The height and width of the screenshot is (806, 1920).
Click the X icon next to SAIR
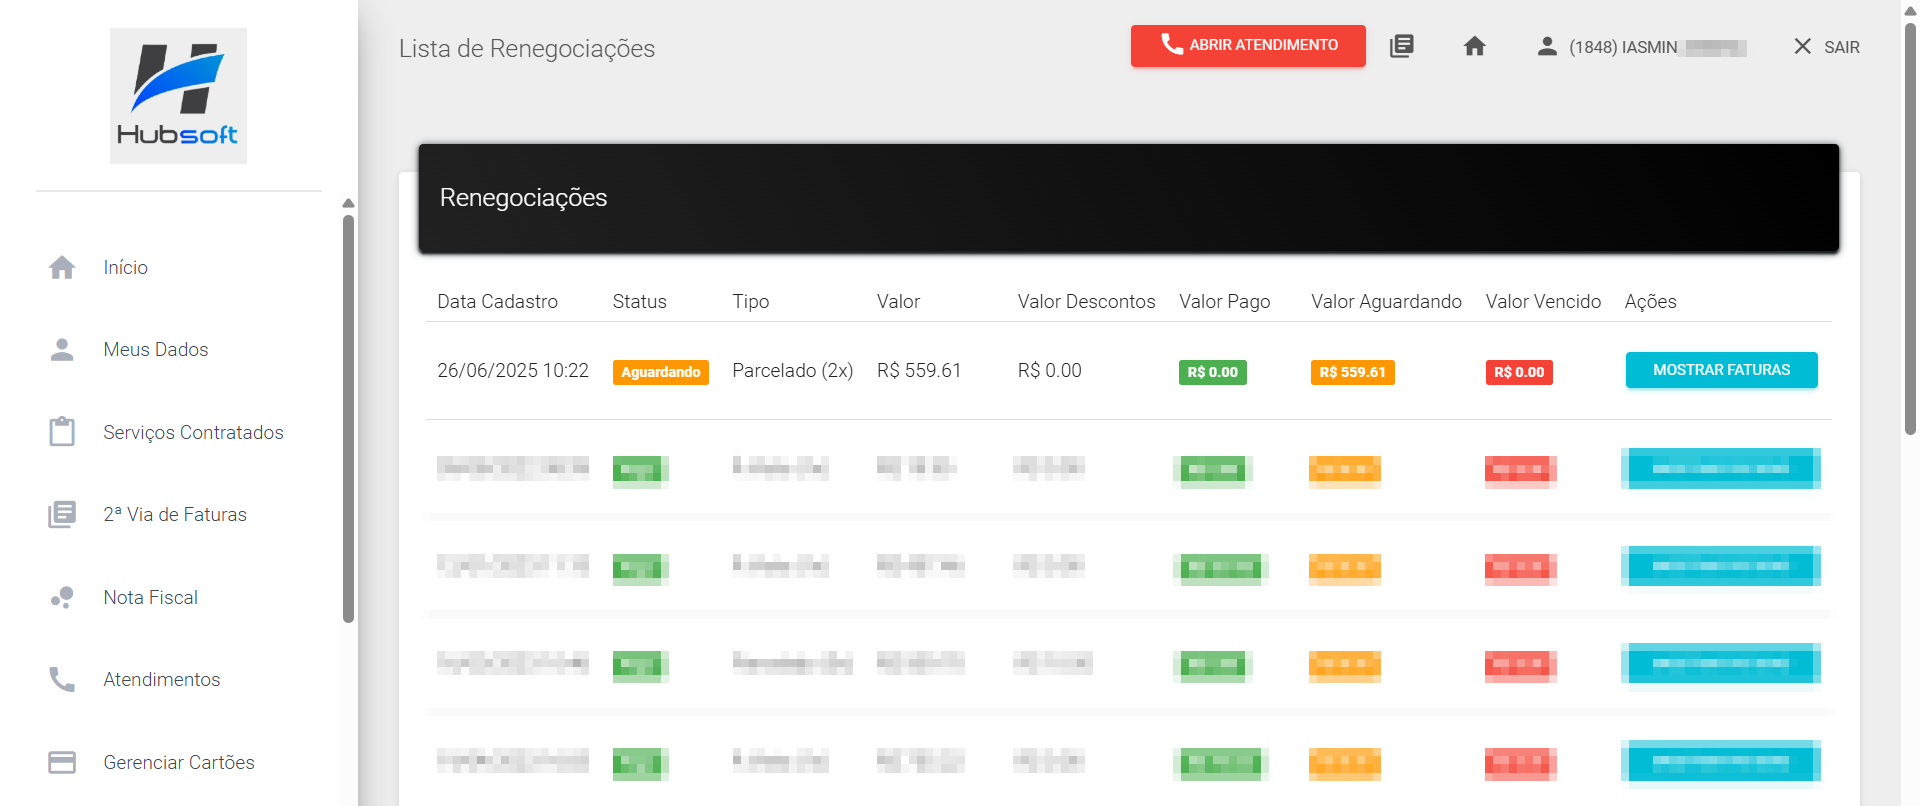(x=1802, y=46)
